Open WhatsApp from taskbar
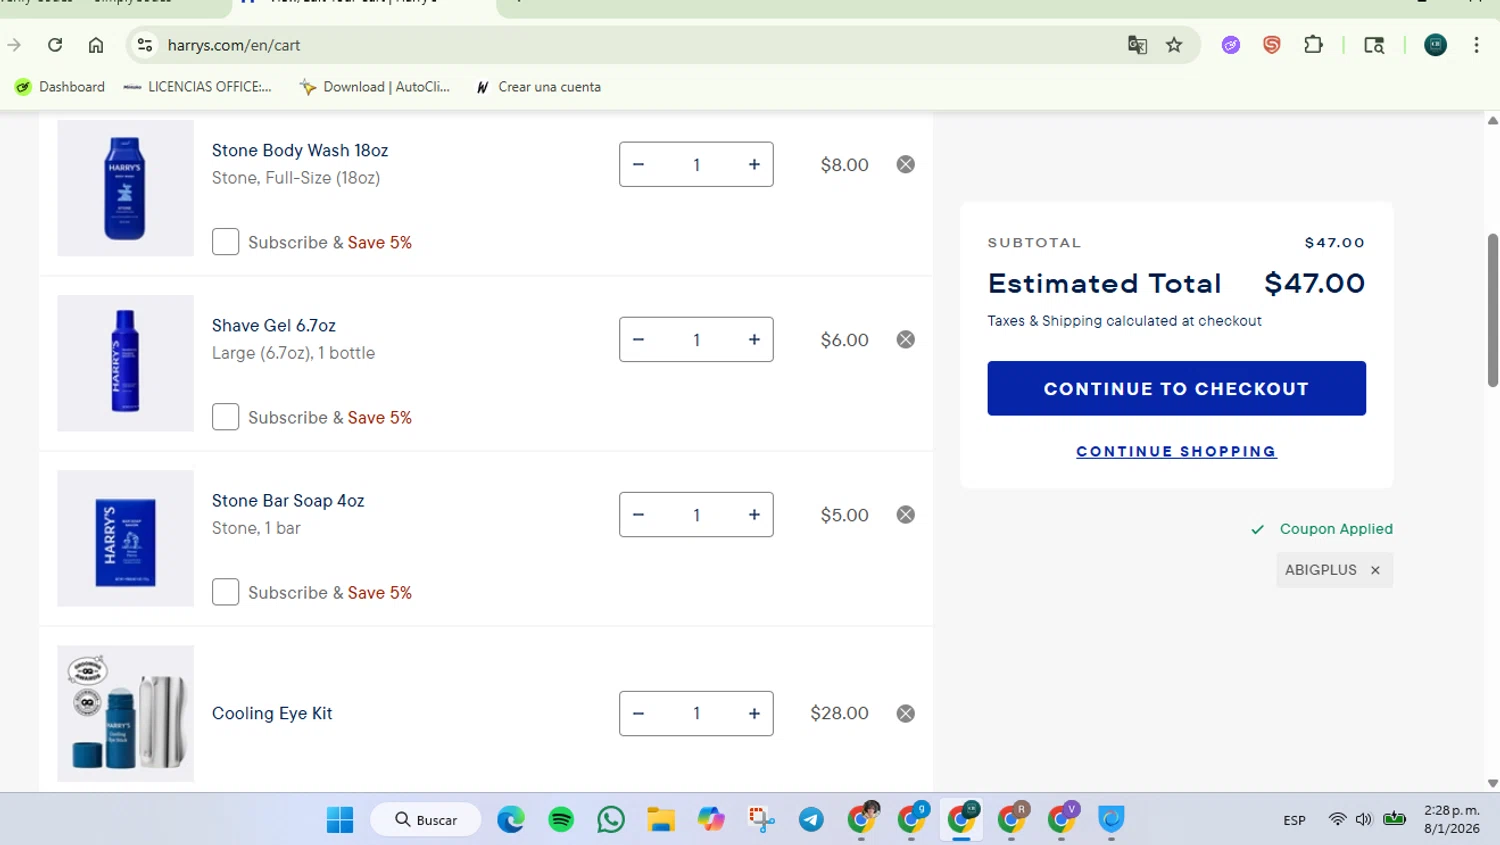1500x845 pixels. (x=611, y=820)
